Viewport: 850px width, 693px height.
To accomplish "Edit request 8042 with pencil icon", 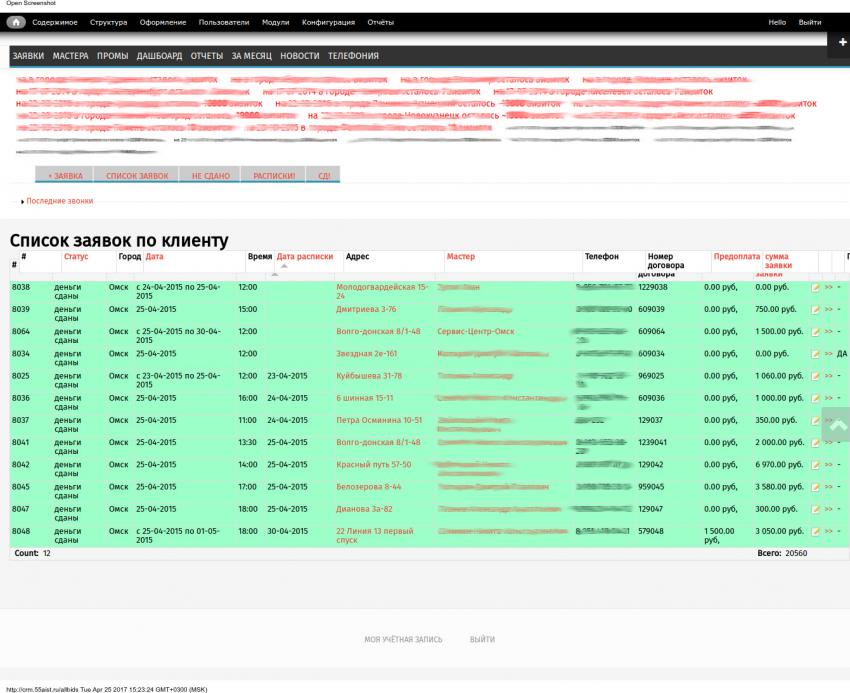I will 815,465.
